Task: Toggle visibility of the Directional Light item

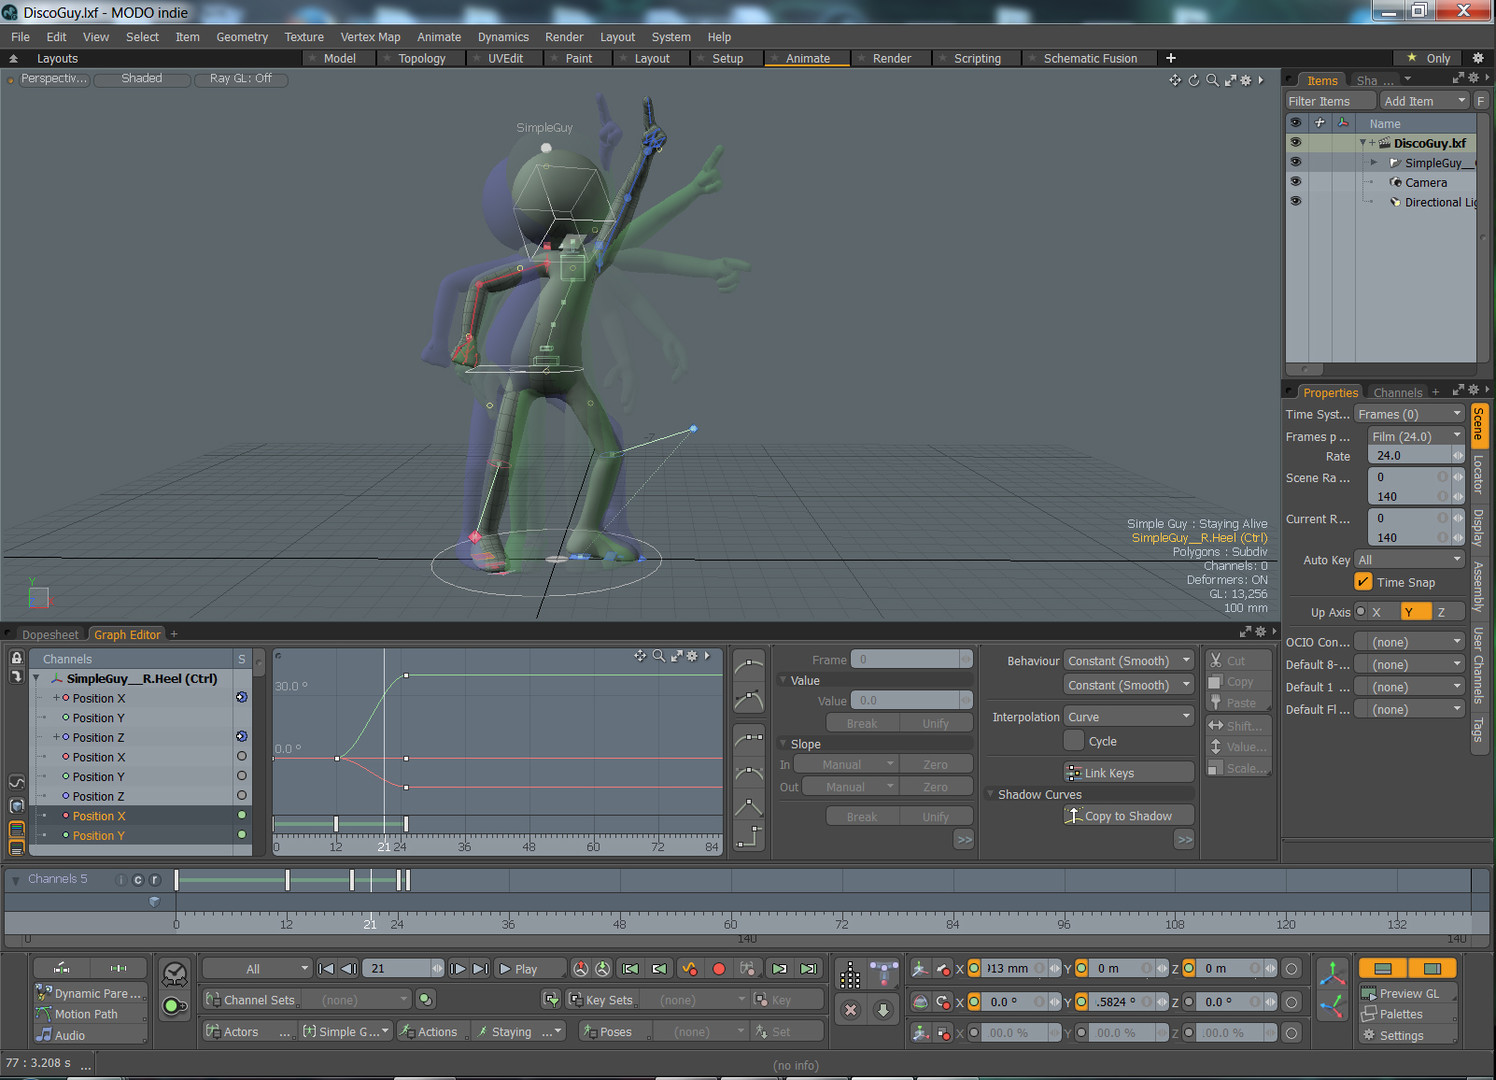Action: click(x=1295, y=202)
